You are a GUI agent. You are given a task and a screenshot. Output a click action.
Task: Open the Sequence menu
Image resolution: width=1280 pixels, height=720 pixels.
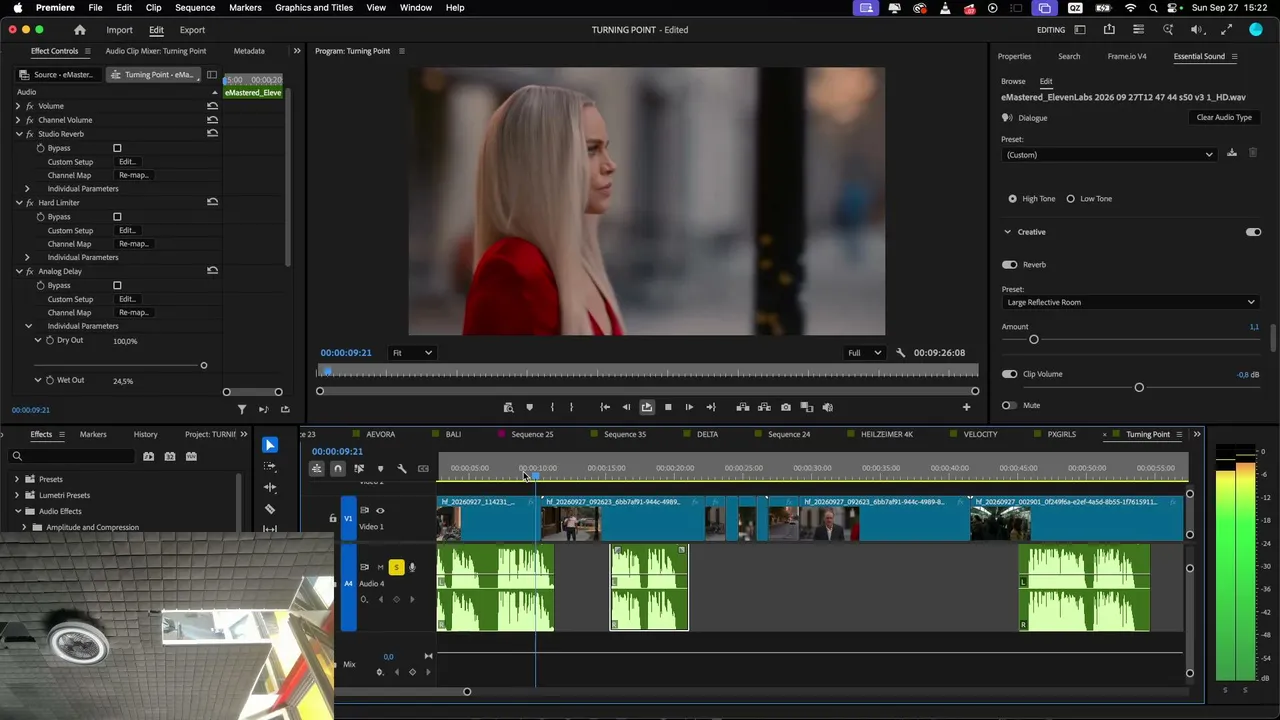(195, 8)
